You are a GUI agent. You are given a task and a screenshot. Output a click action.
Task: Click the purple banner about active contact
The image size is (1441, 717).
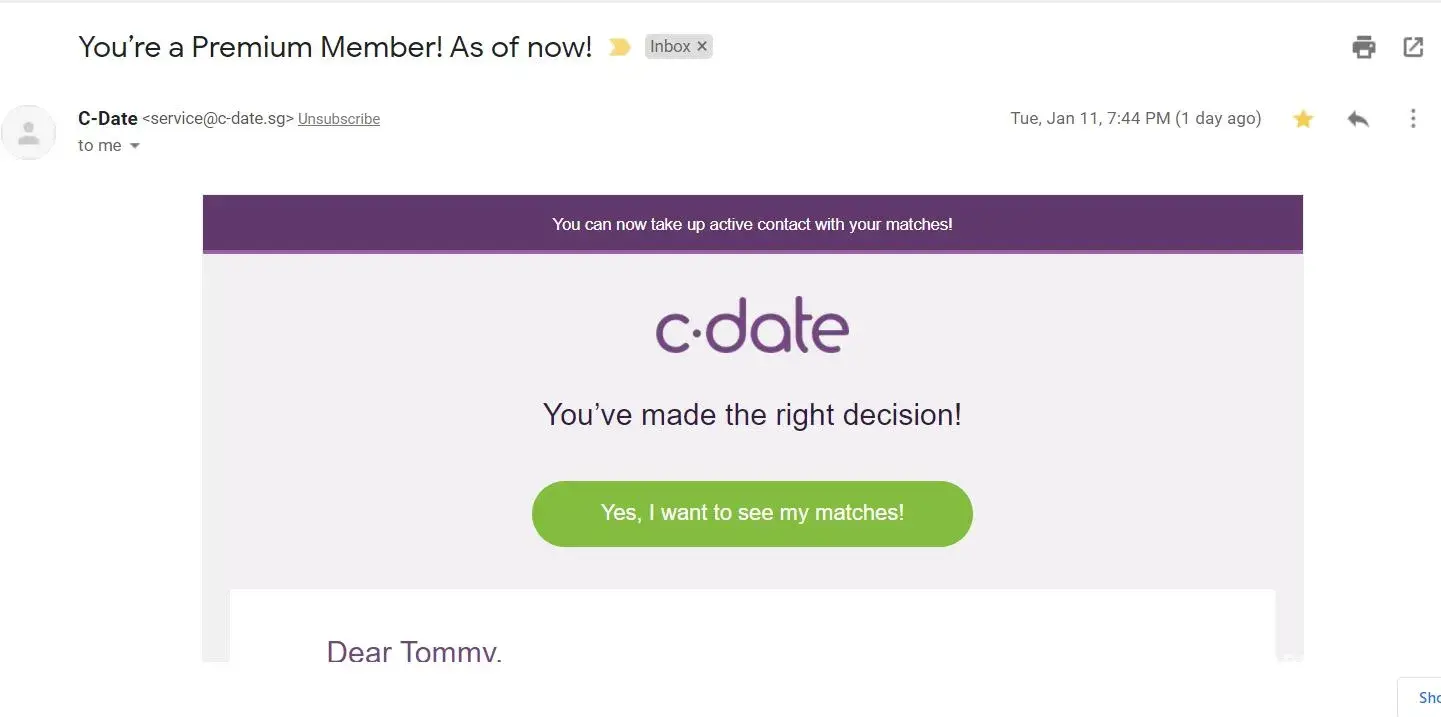point(752,224)
